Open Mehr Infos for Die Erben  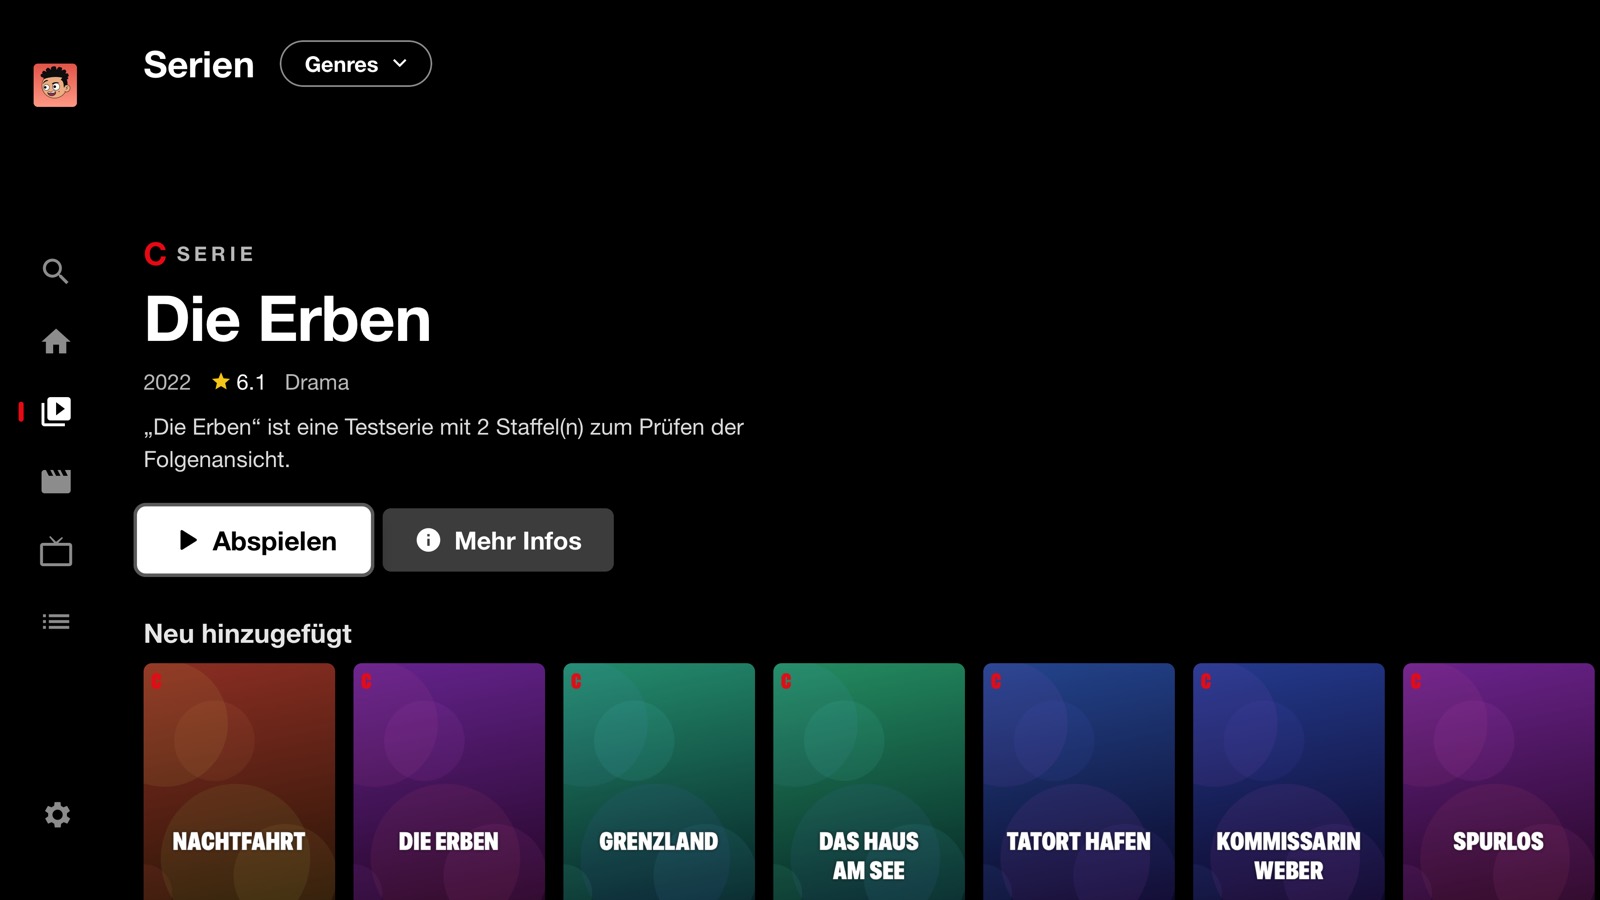click(498, 540)
